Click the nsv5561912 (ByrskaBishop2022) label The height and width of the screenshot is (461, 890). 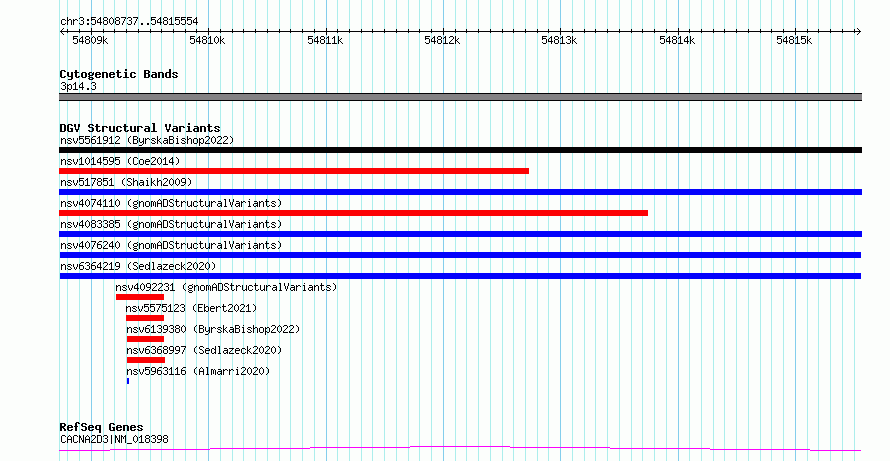[x=147, y=140]
